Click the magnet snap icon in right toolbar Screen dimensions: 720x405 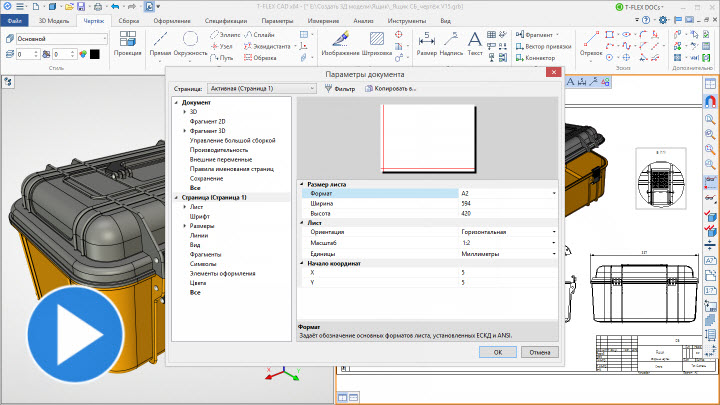point(710,102)
